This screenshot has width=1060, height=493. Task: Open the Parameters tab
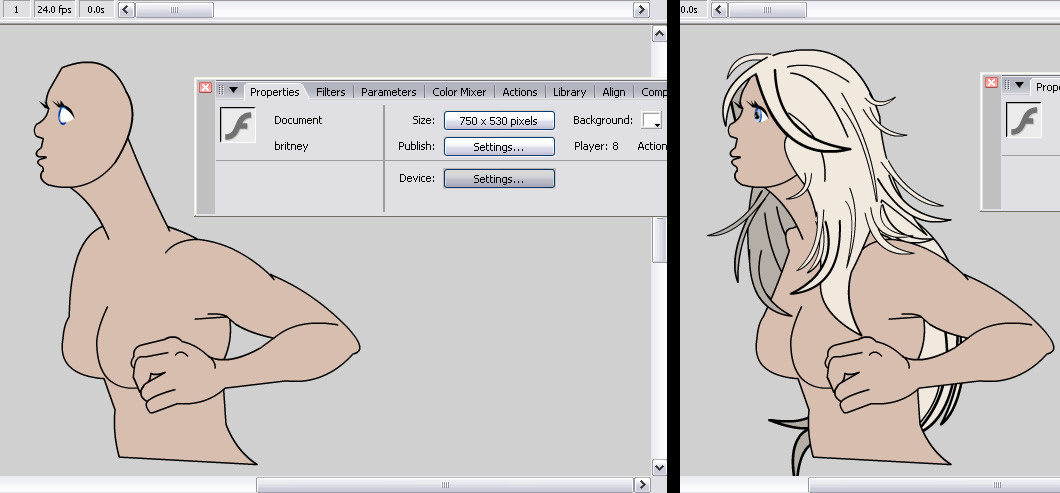point(389,92)
